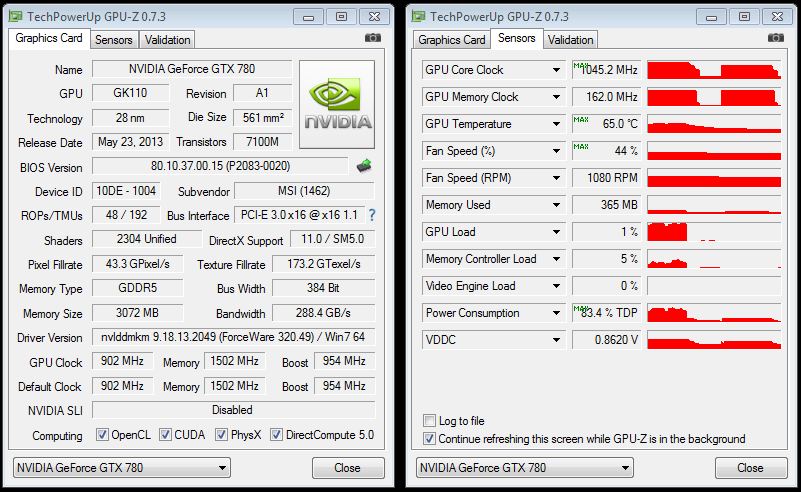
Task: Switch to Sensors tab in left window
Action: [x=113, y=40]
